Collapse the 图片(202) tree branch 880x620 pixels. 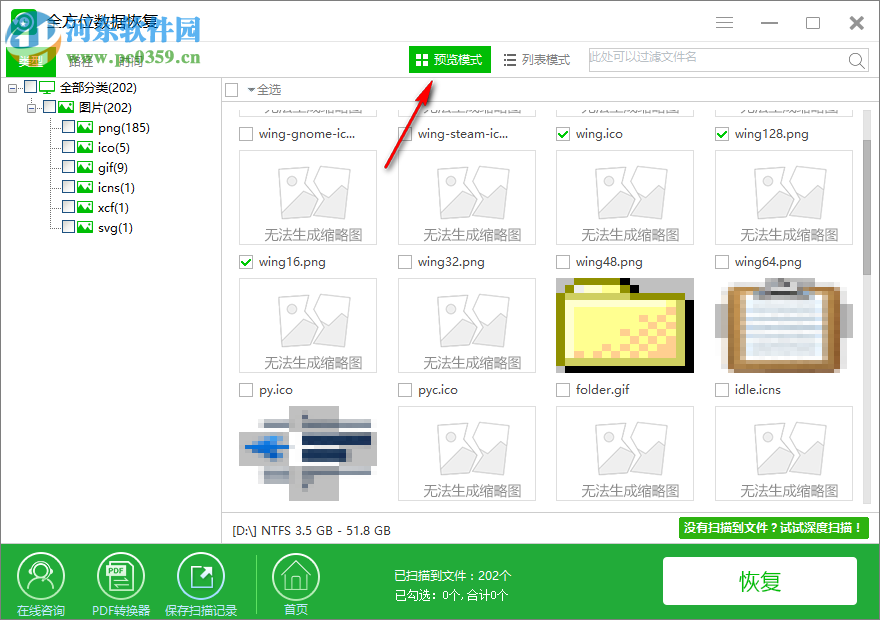coord(30,107)
